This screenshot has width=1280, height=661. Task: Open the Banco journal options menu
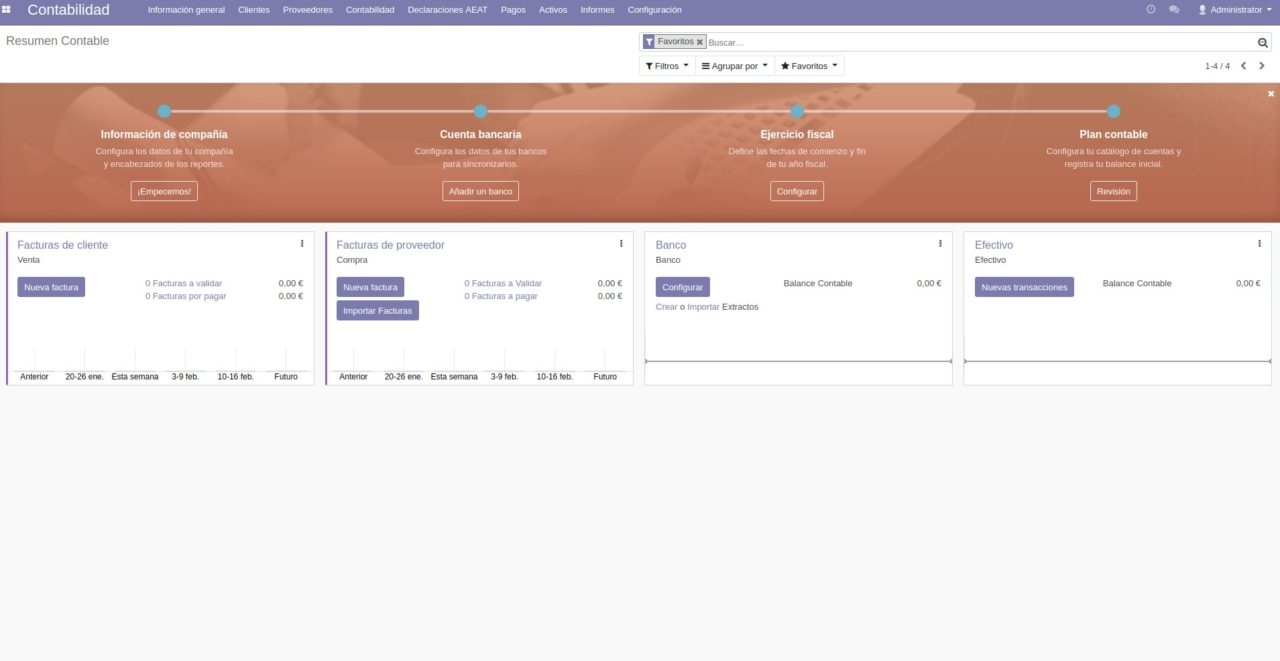point(940,243)
